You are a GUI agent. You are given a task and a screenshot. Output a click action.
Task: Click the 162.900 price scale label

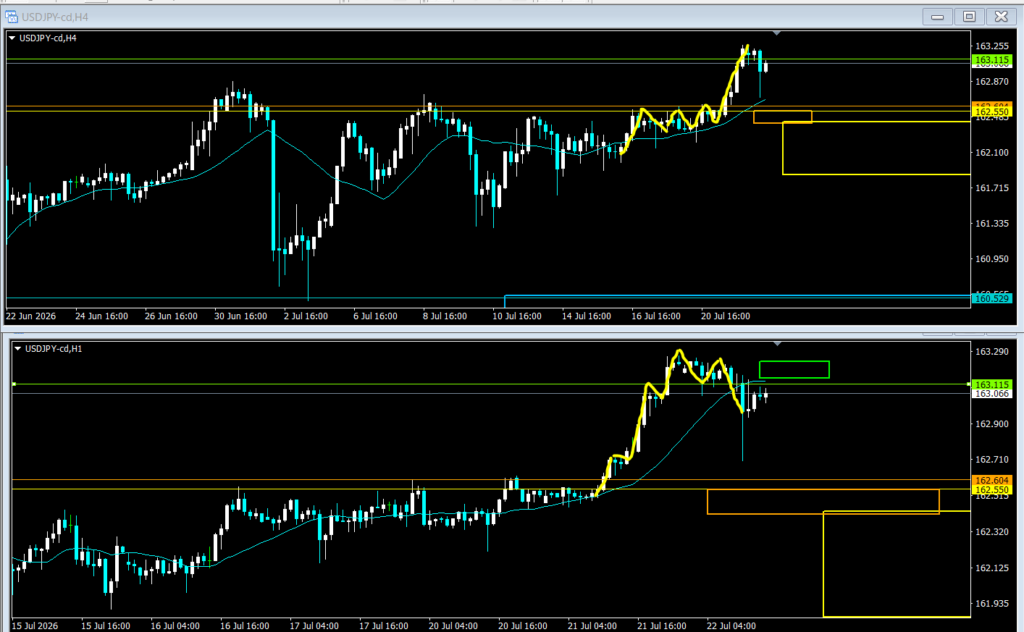click(x=991, y=424)
